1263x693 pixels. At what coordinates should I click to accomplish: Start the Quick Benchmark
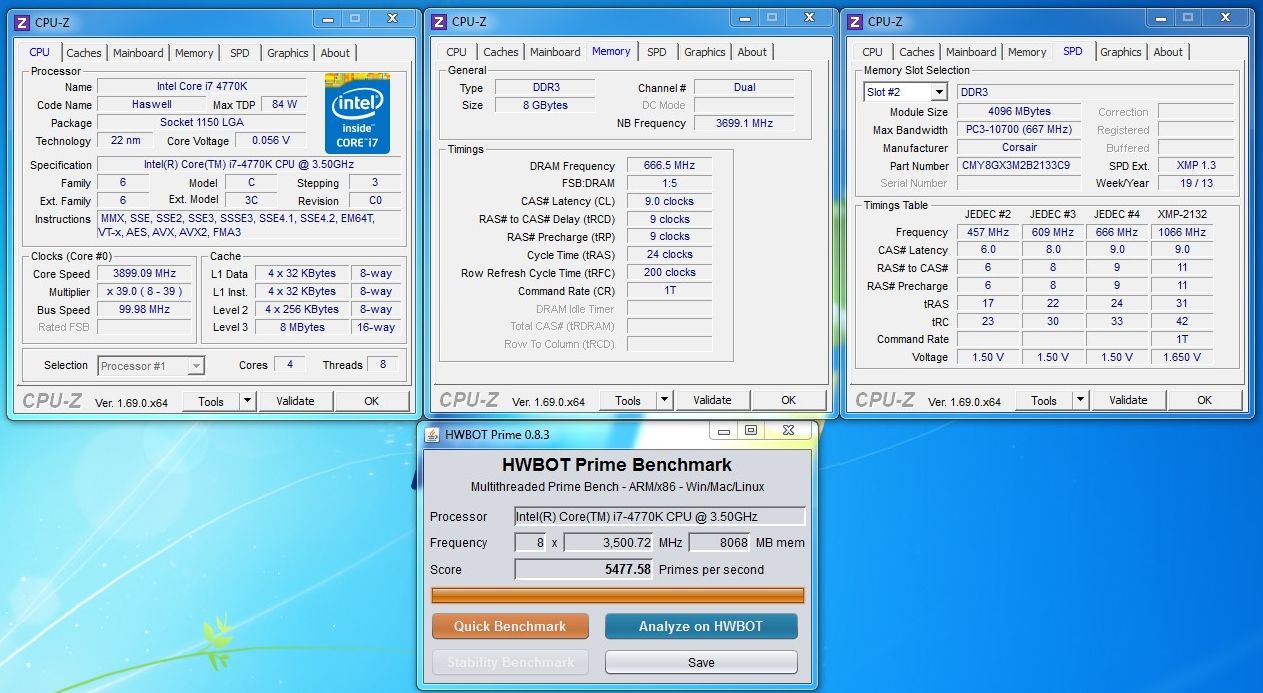coord(510,626)
